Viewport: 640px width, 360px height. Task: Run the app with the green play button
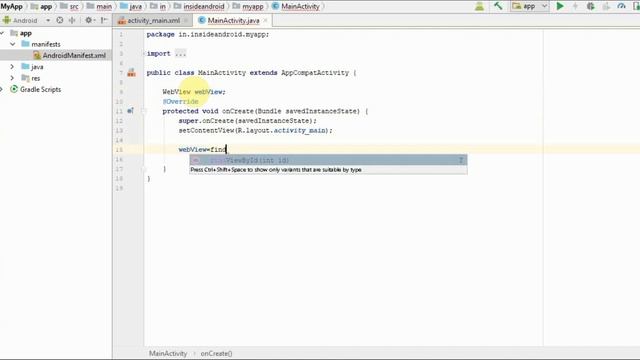tap(560, 6)
